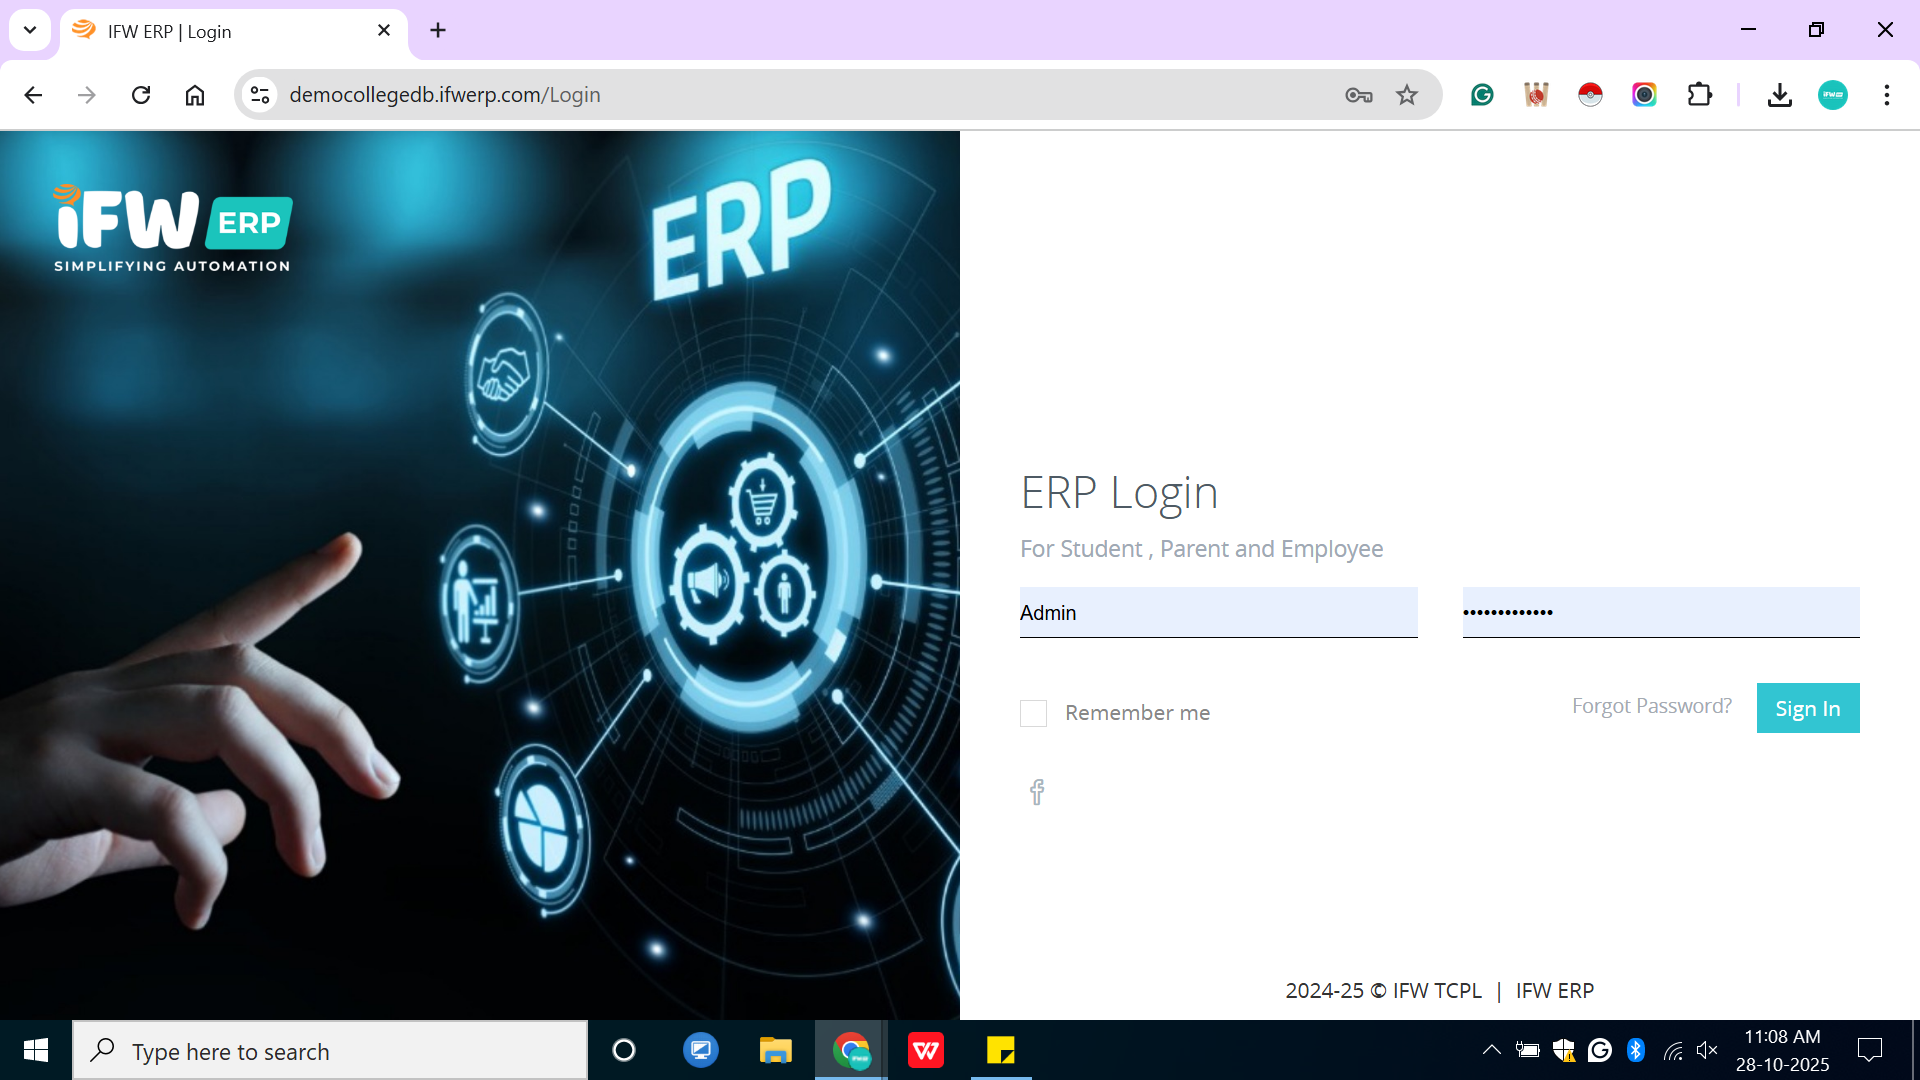This screenshot has height=1080, width=1920.
Task: Open the Pokeball extension icon
Action: tap(1590, 95)
